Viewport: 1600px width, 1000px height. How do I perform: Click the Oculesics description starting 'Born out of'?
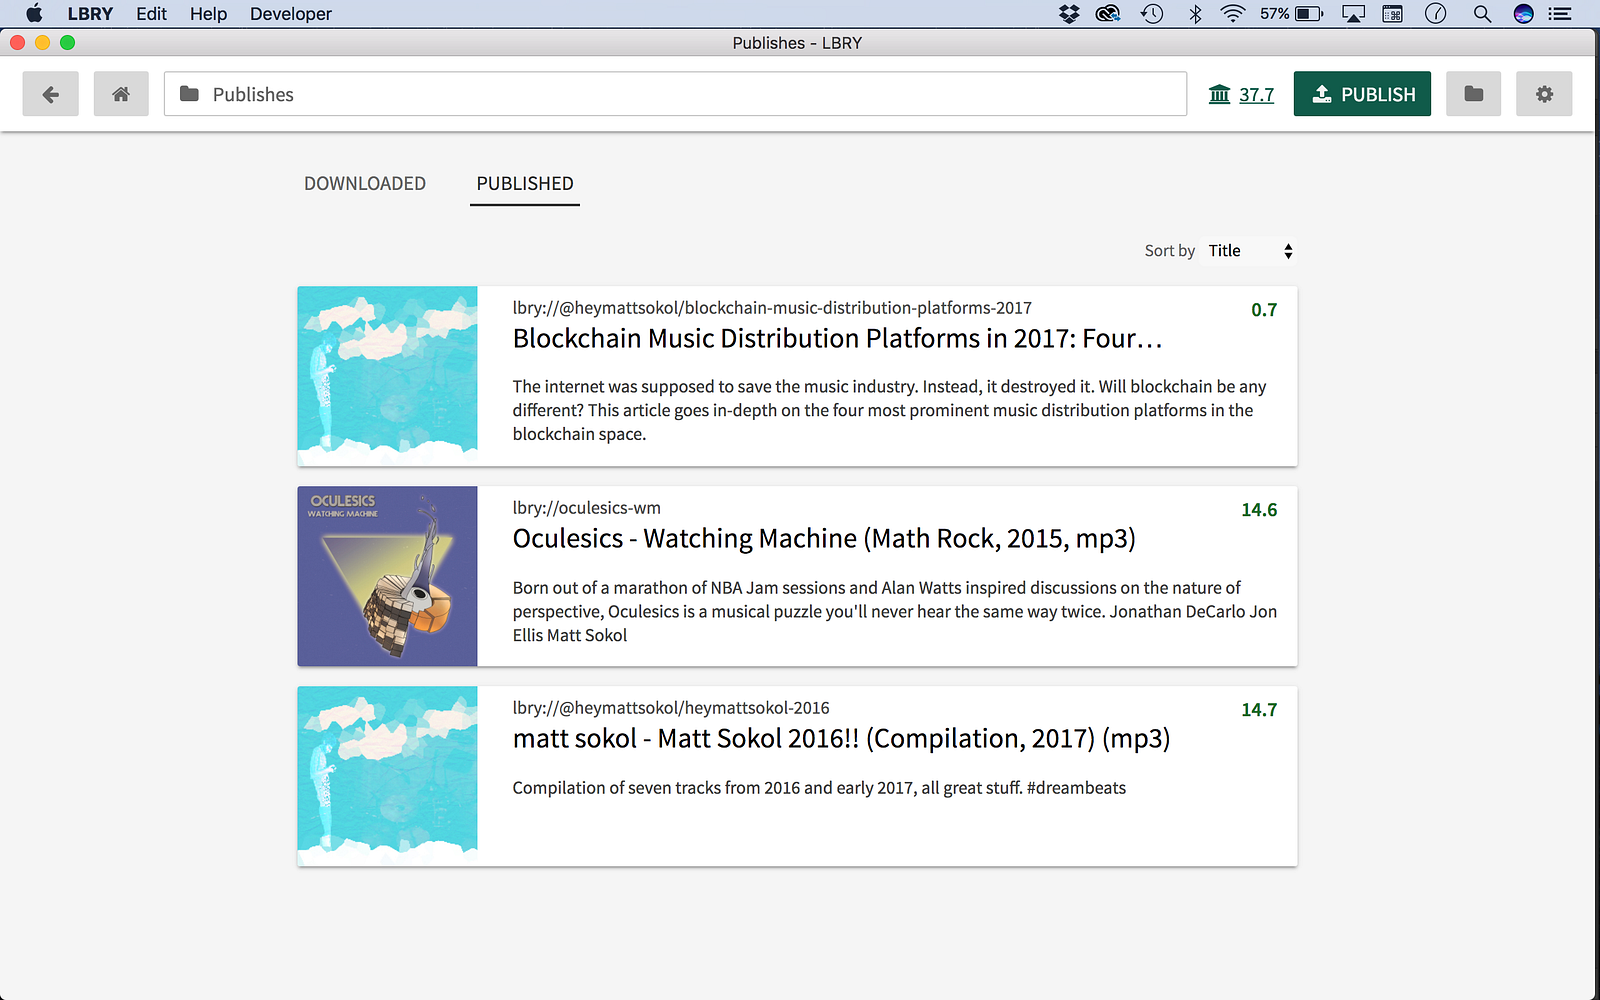pos(895,611)
